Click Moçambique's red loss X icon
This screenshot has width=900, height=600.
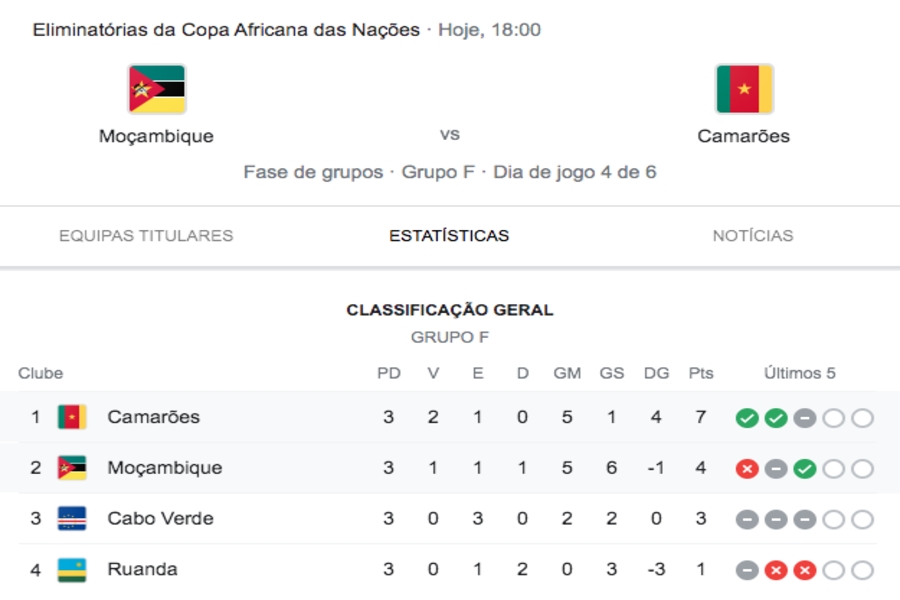[x=747, y=469]
